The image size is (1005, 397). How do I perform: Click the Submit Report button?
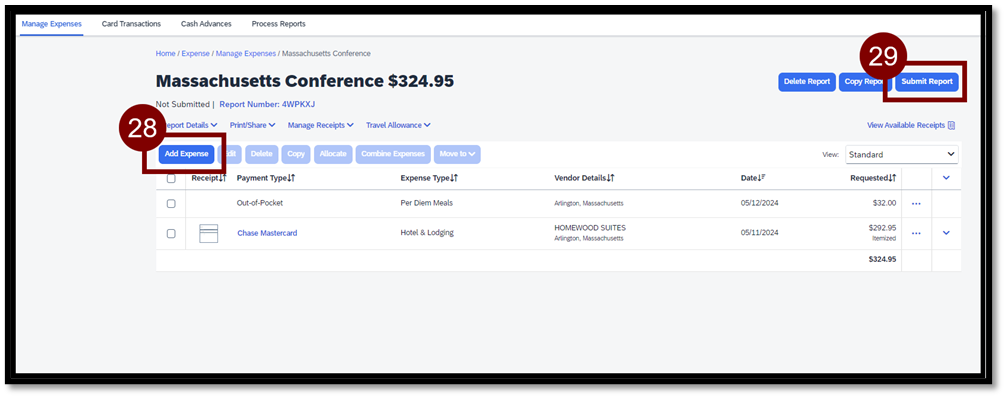[x=927, y=82]
